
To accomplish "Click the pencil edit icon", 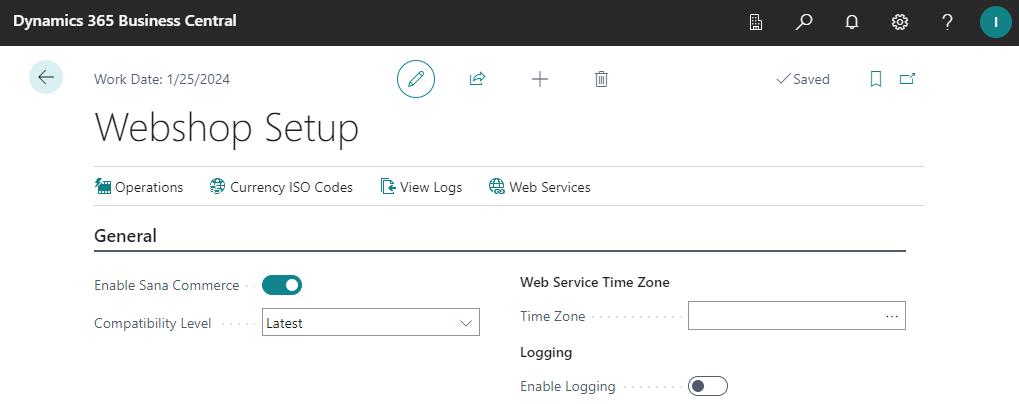I will tap(416, 79).
